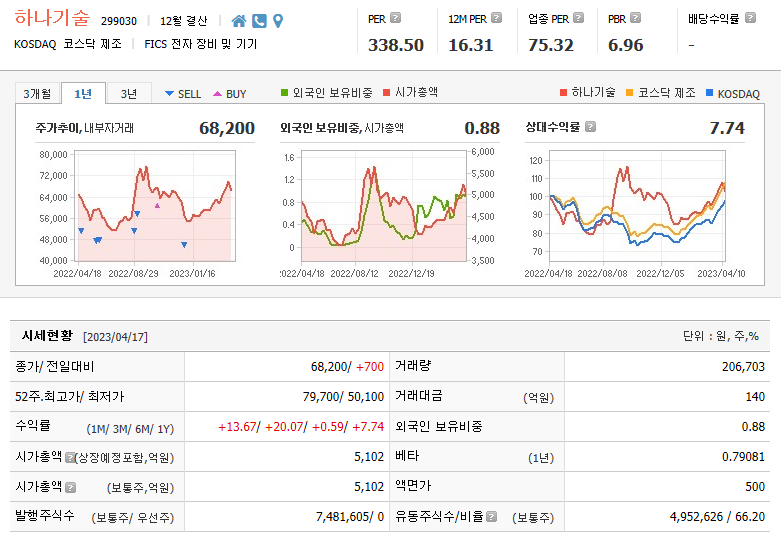Click the +20.07 three-month return value
The height and width of the screenshot is (544, 781).
click(284, 427)
